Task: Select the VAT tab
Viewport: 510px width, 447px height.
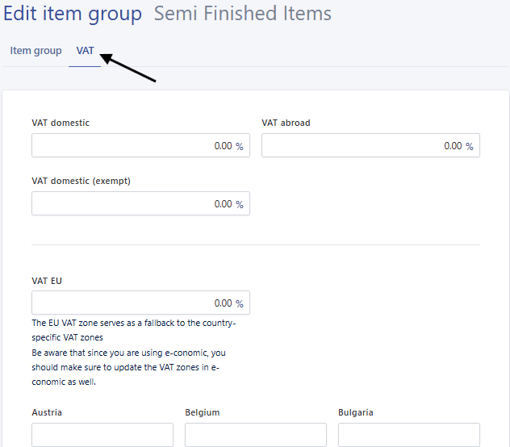Action: (x=85, y=51)
